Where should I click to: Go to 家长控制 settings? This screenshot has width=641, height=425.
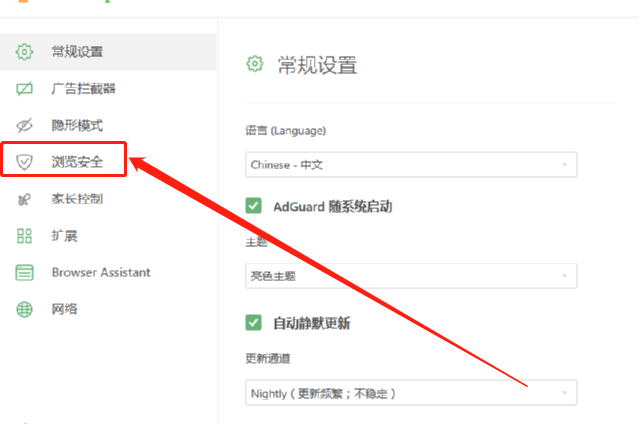108,199
